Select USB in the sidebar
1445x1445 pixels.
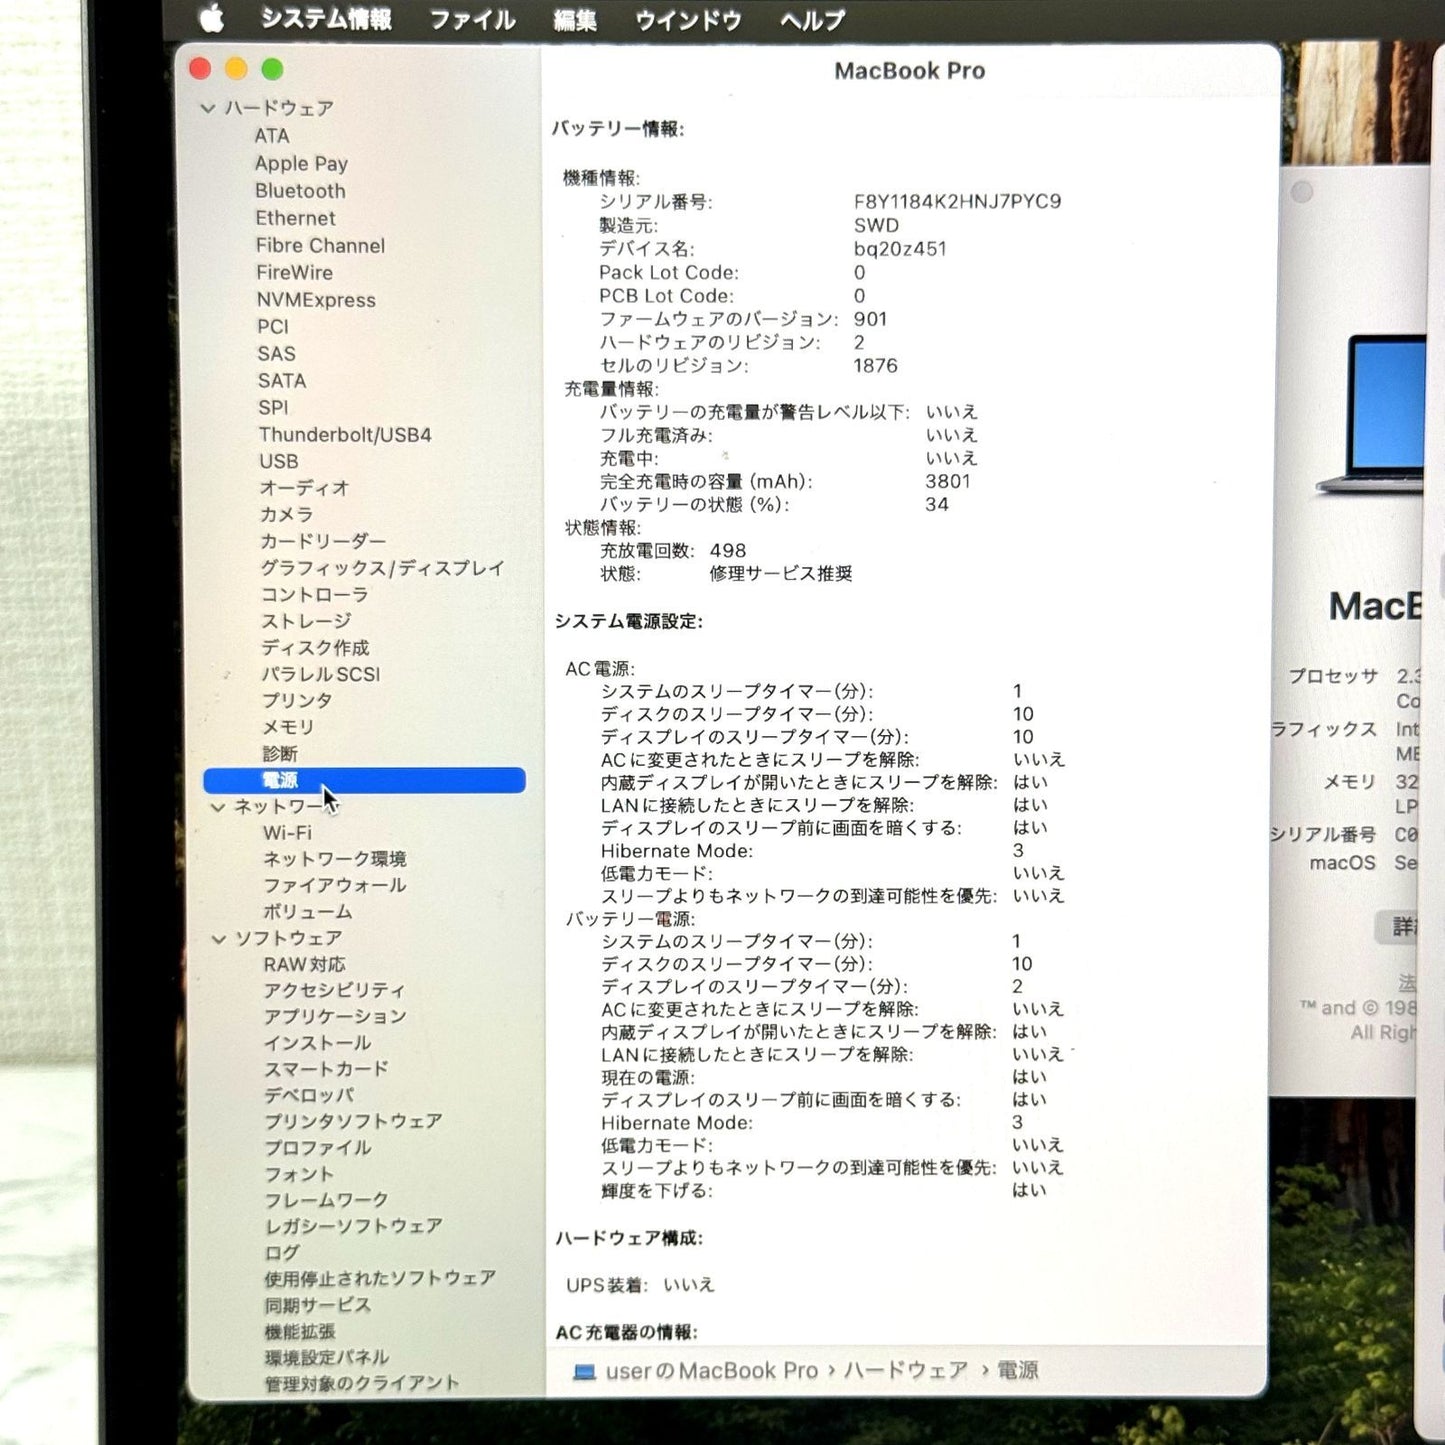click(x=279, y=462)
